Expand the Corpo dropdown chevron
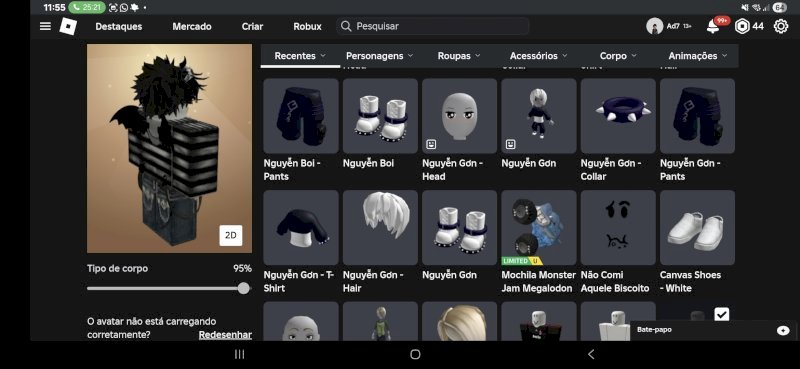Image resolution: width=800 pixels, height=369 pixels. (634, 56)
